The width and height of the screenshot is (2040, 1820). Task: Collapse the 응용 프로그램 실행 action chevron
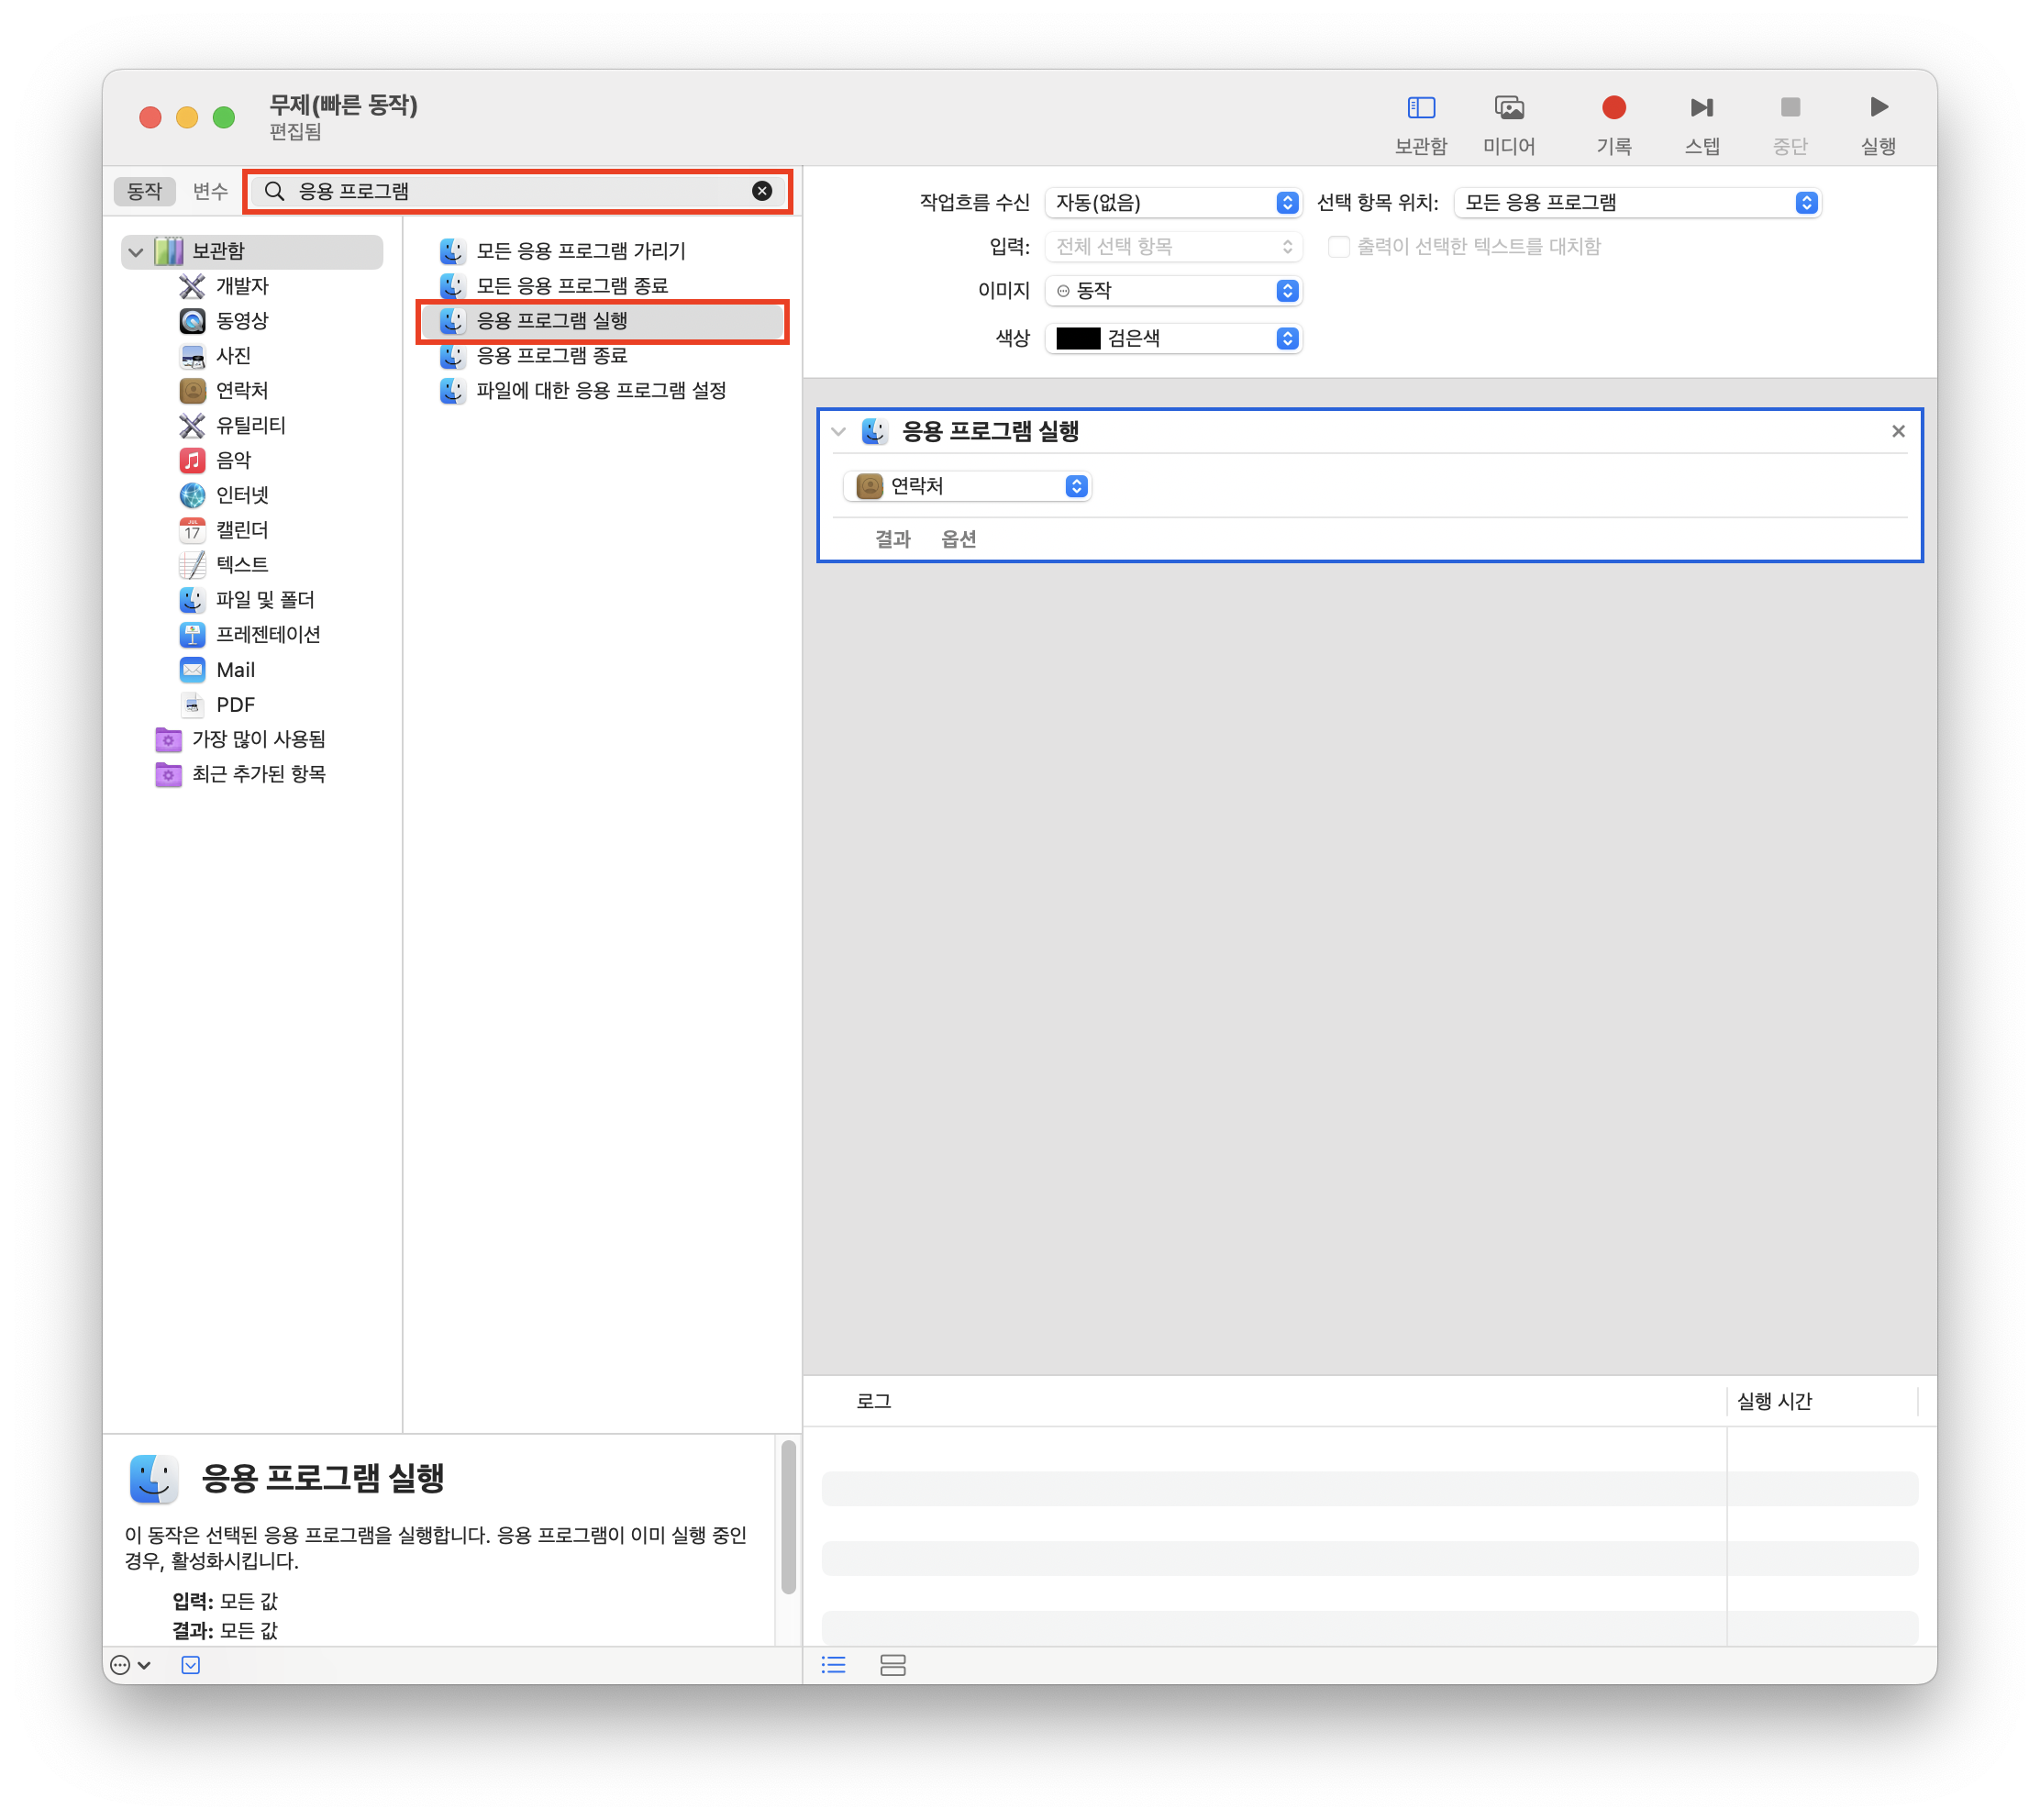pyautogui.click(x=838, y=432)
